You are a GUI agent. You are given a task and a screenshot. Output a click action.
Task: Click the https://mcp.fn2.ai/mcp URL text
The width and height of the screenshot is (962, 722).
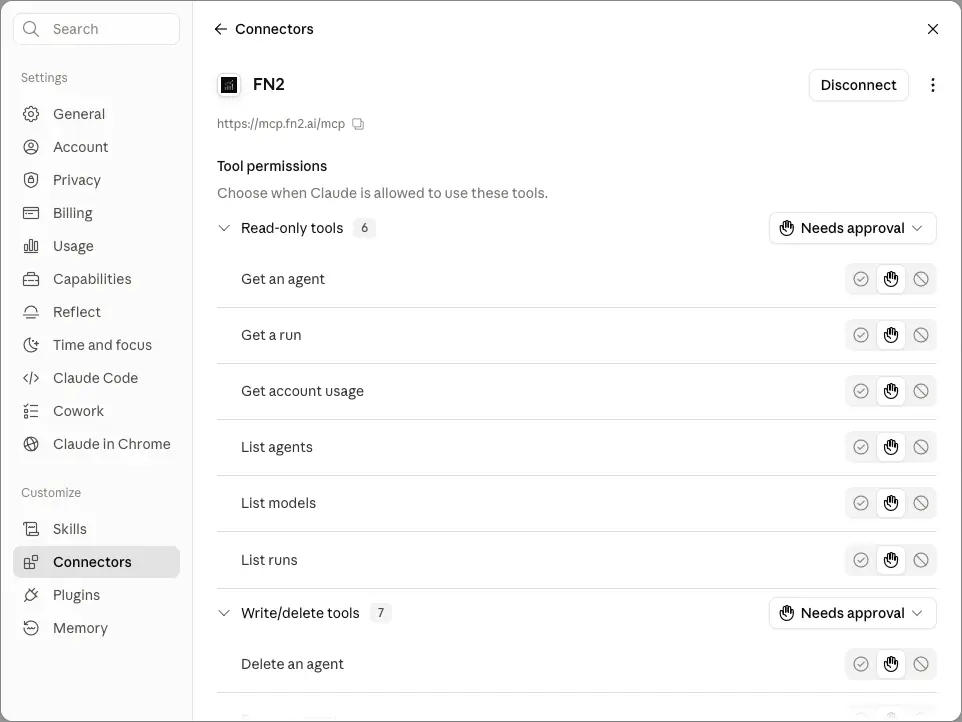pyautogui.click(x=281, y=124)
